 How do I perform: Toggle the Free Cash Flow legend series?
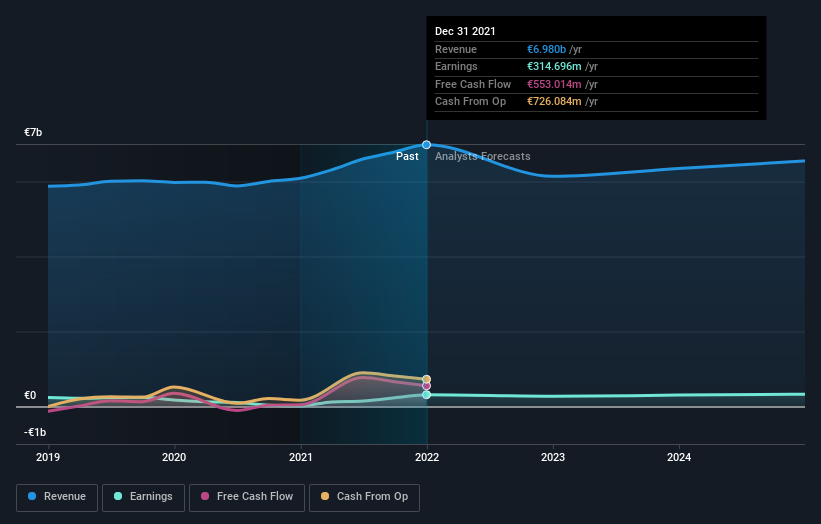(247, 497)
